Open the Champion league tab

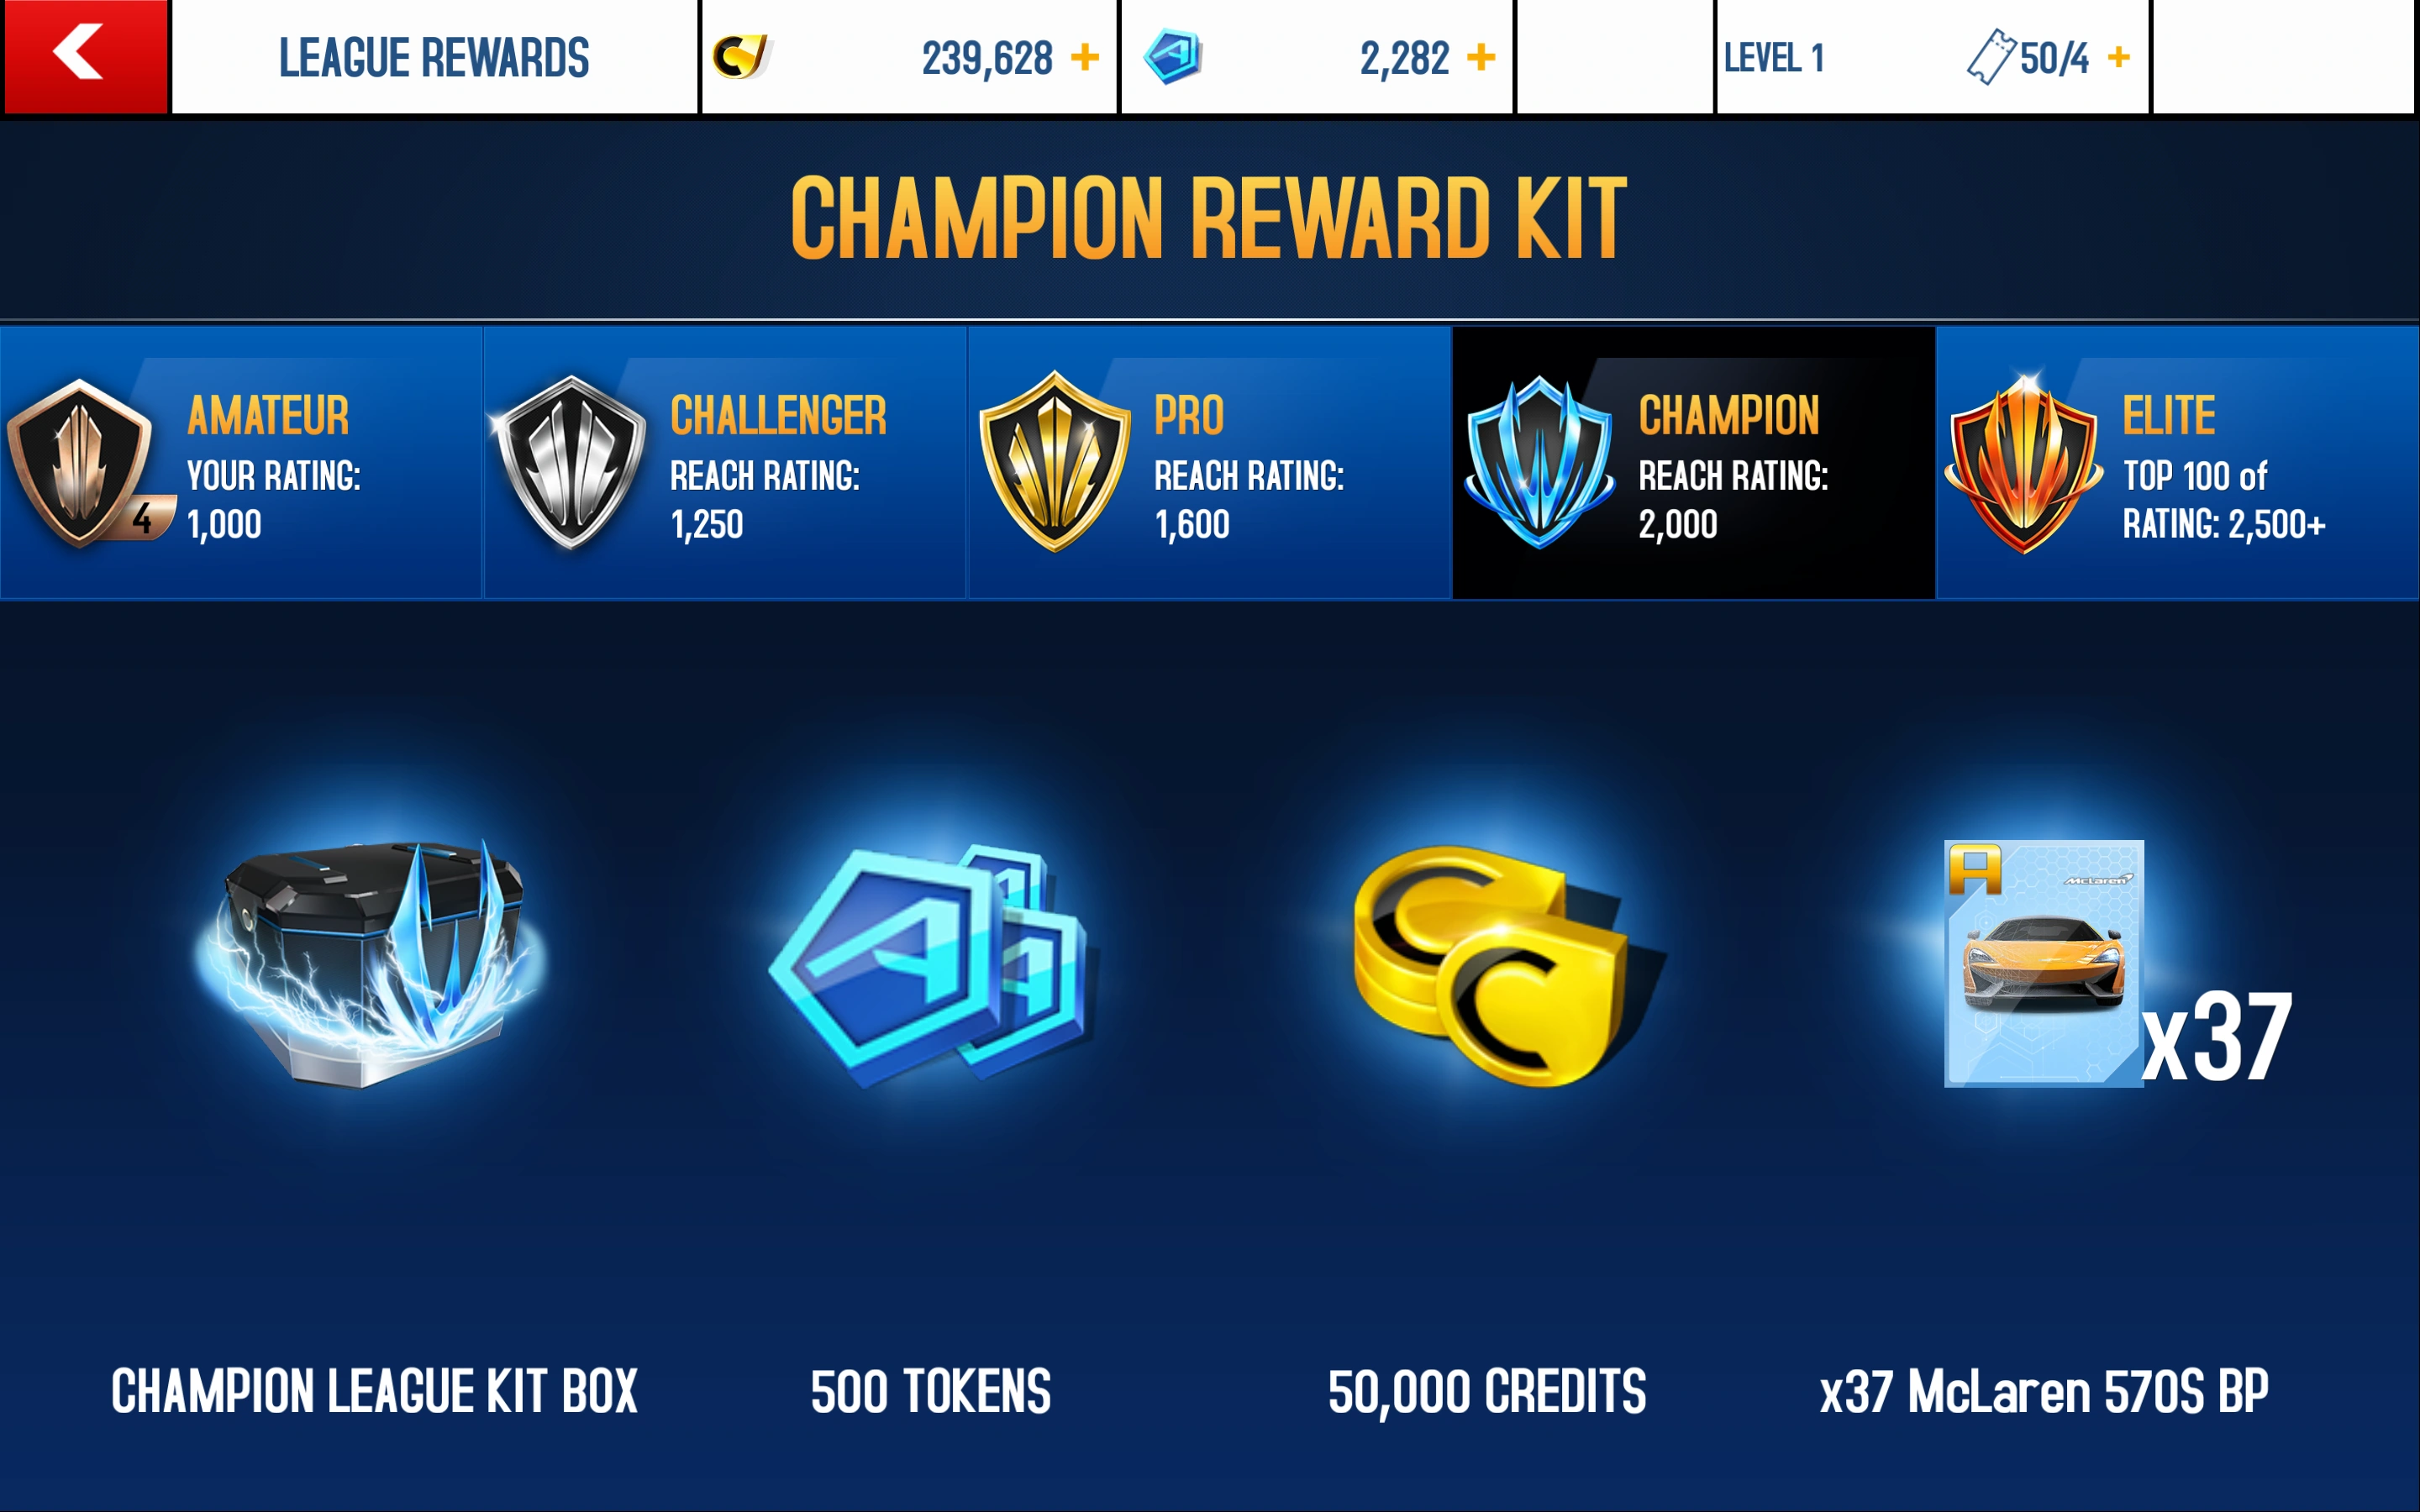(1693, 463)
